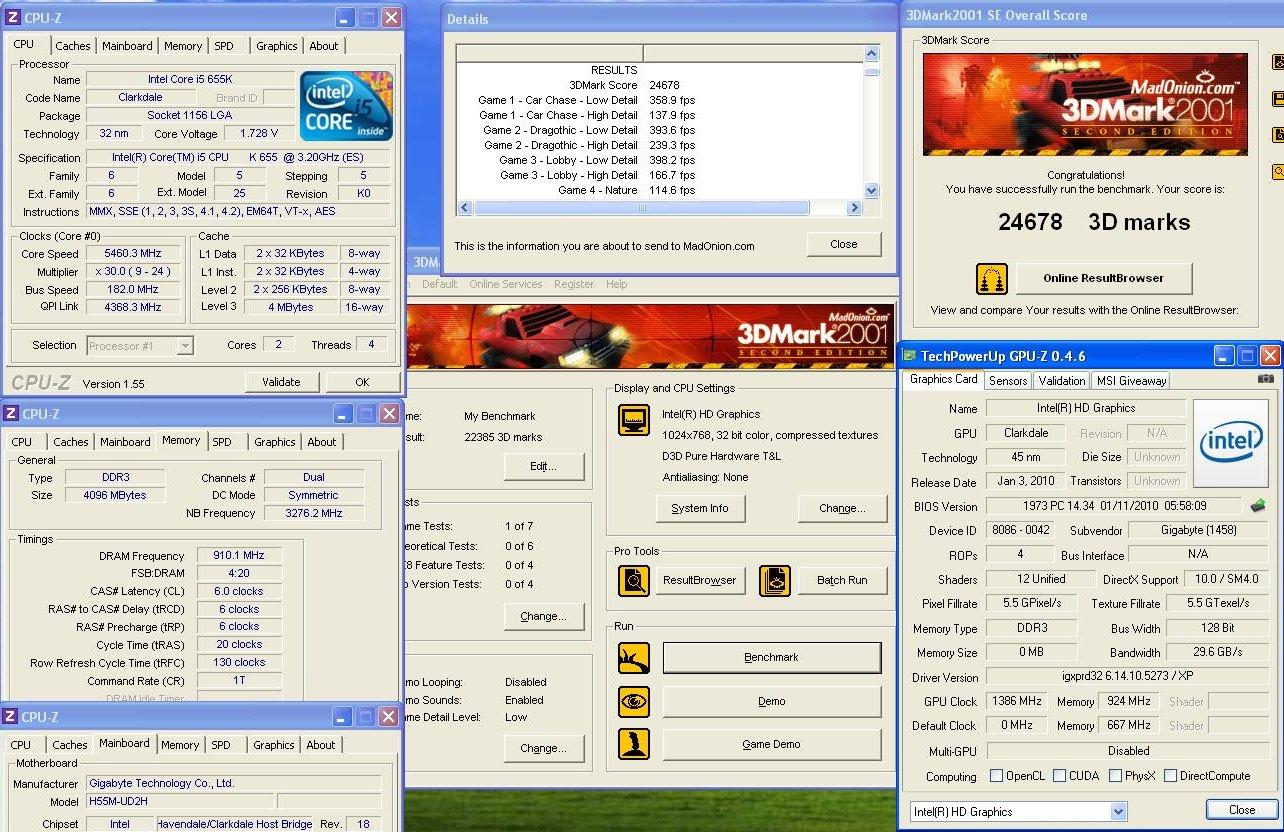Click the 3DMark2001 banner in Overall Score window

(x=1085, y=104)
